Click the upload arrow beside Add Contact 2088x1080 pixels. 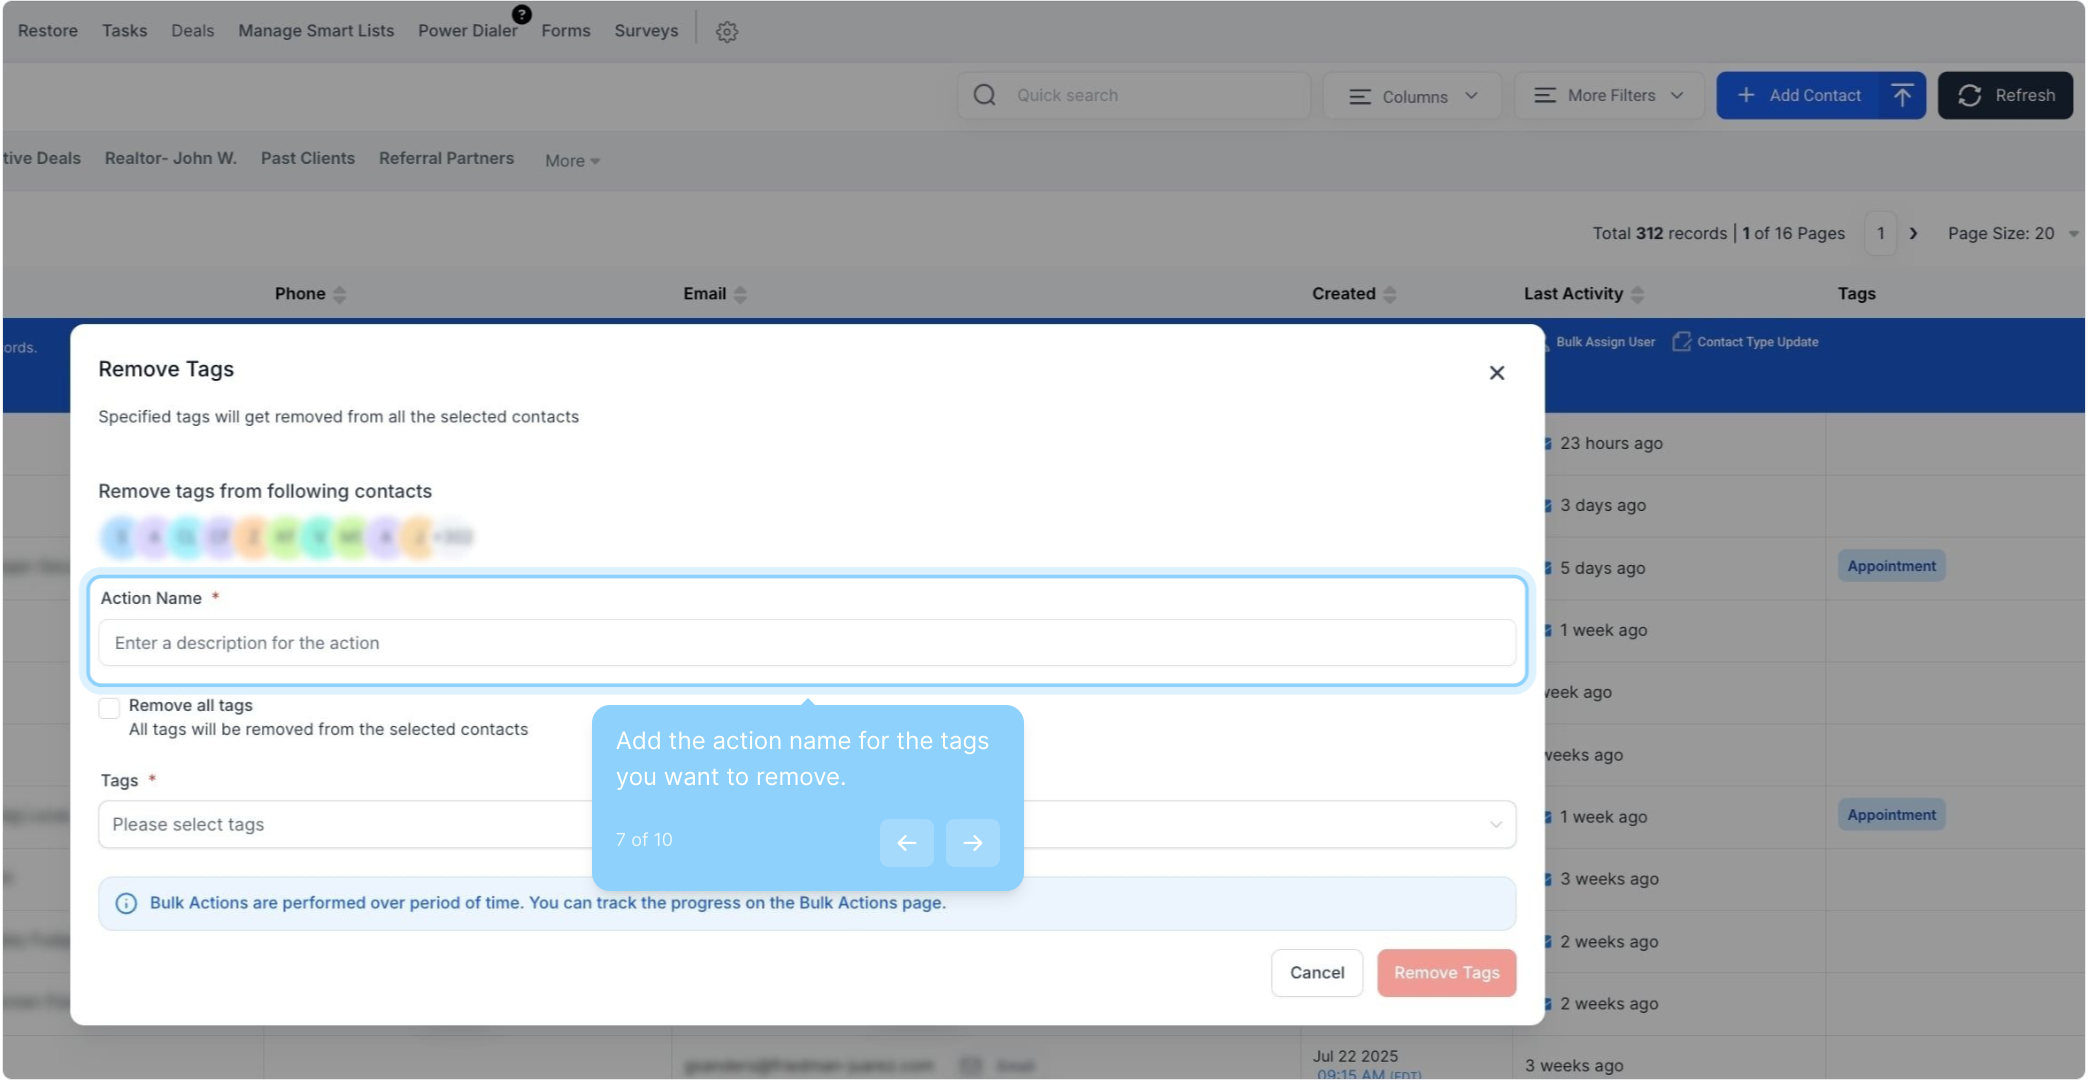point(1902,95)
